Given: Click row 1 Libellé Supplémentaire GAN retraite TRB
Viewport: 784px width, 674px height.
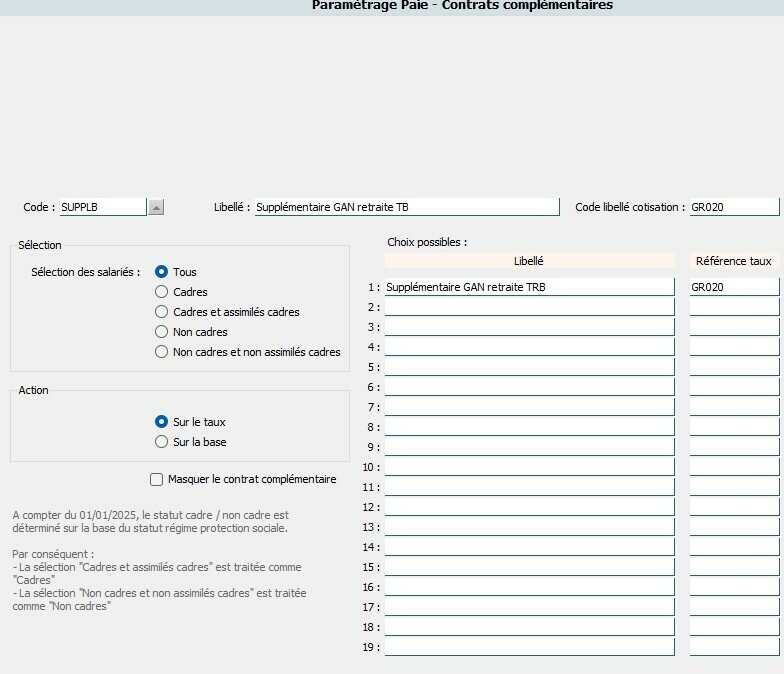Looking at the screenshot, I should click(530, 287).
